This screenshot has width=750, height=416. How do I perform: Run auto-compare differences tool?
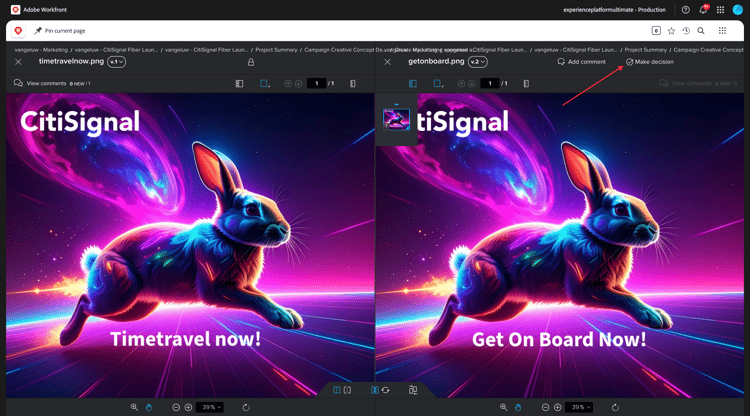tap(413, 390)
